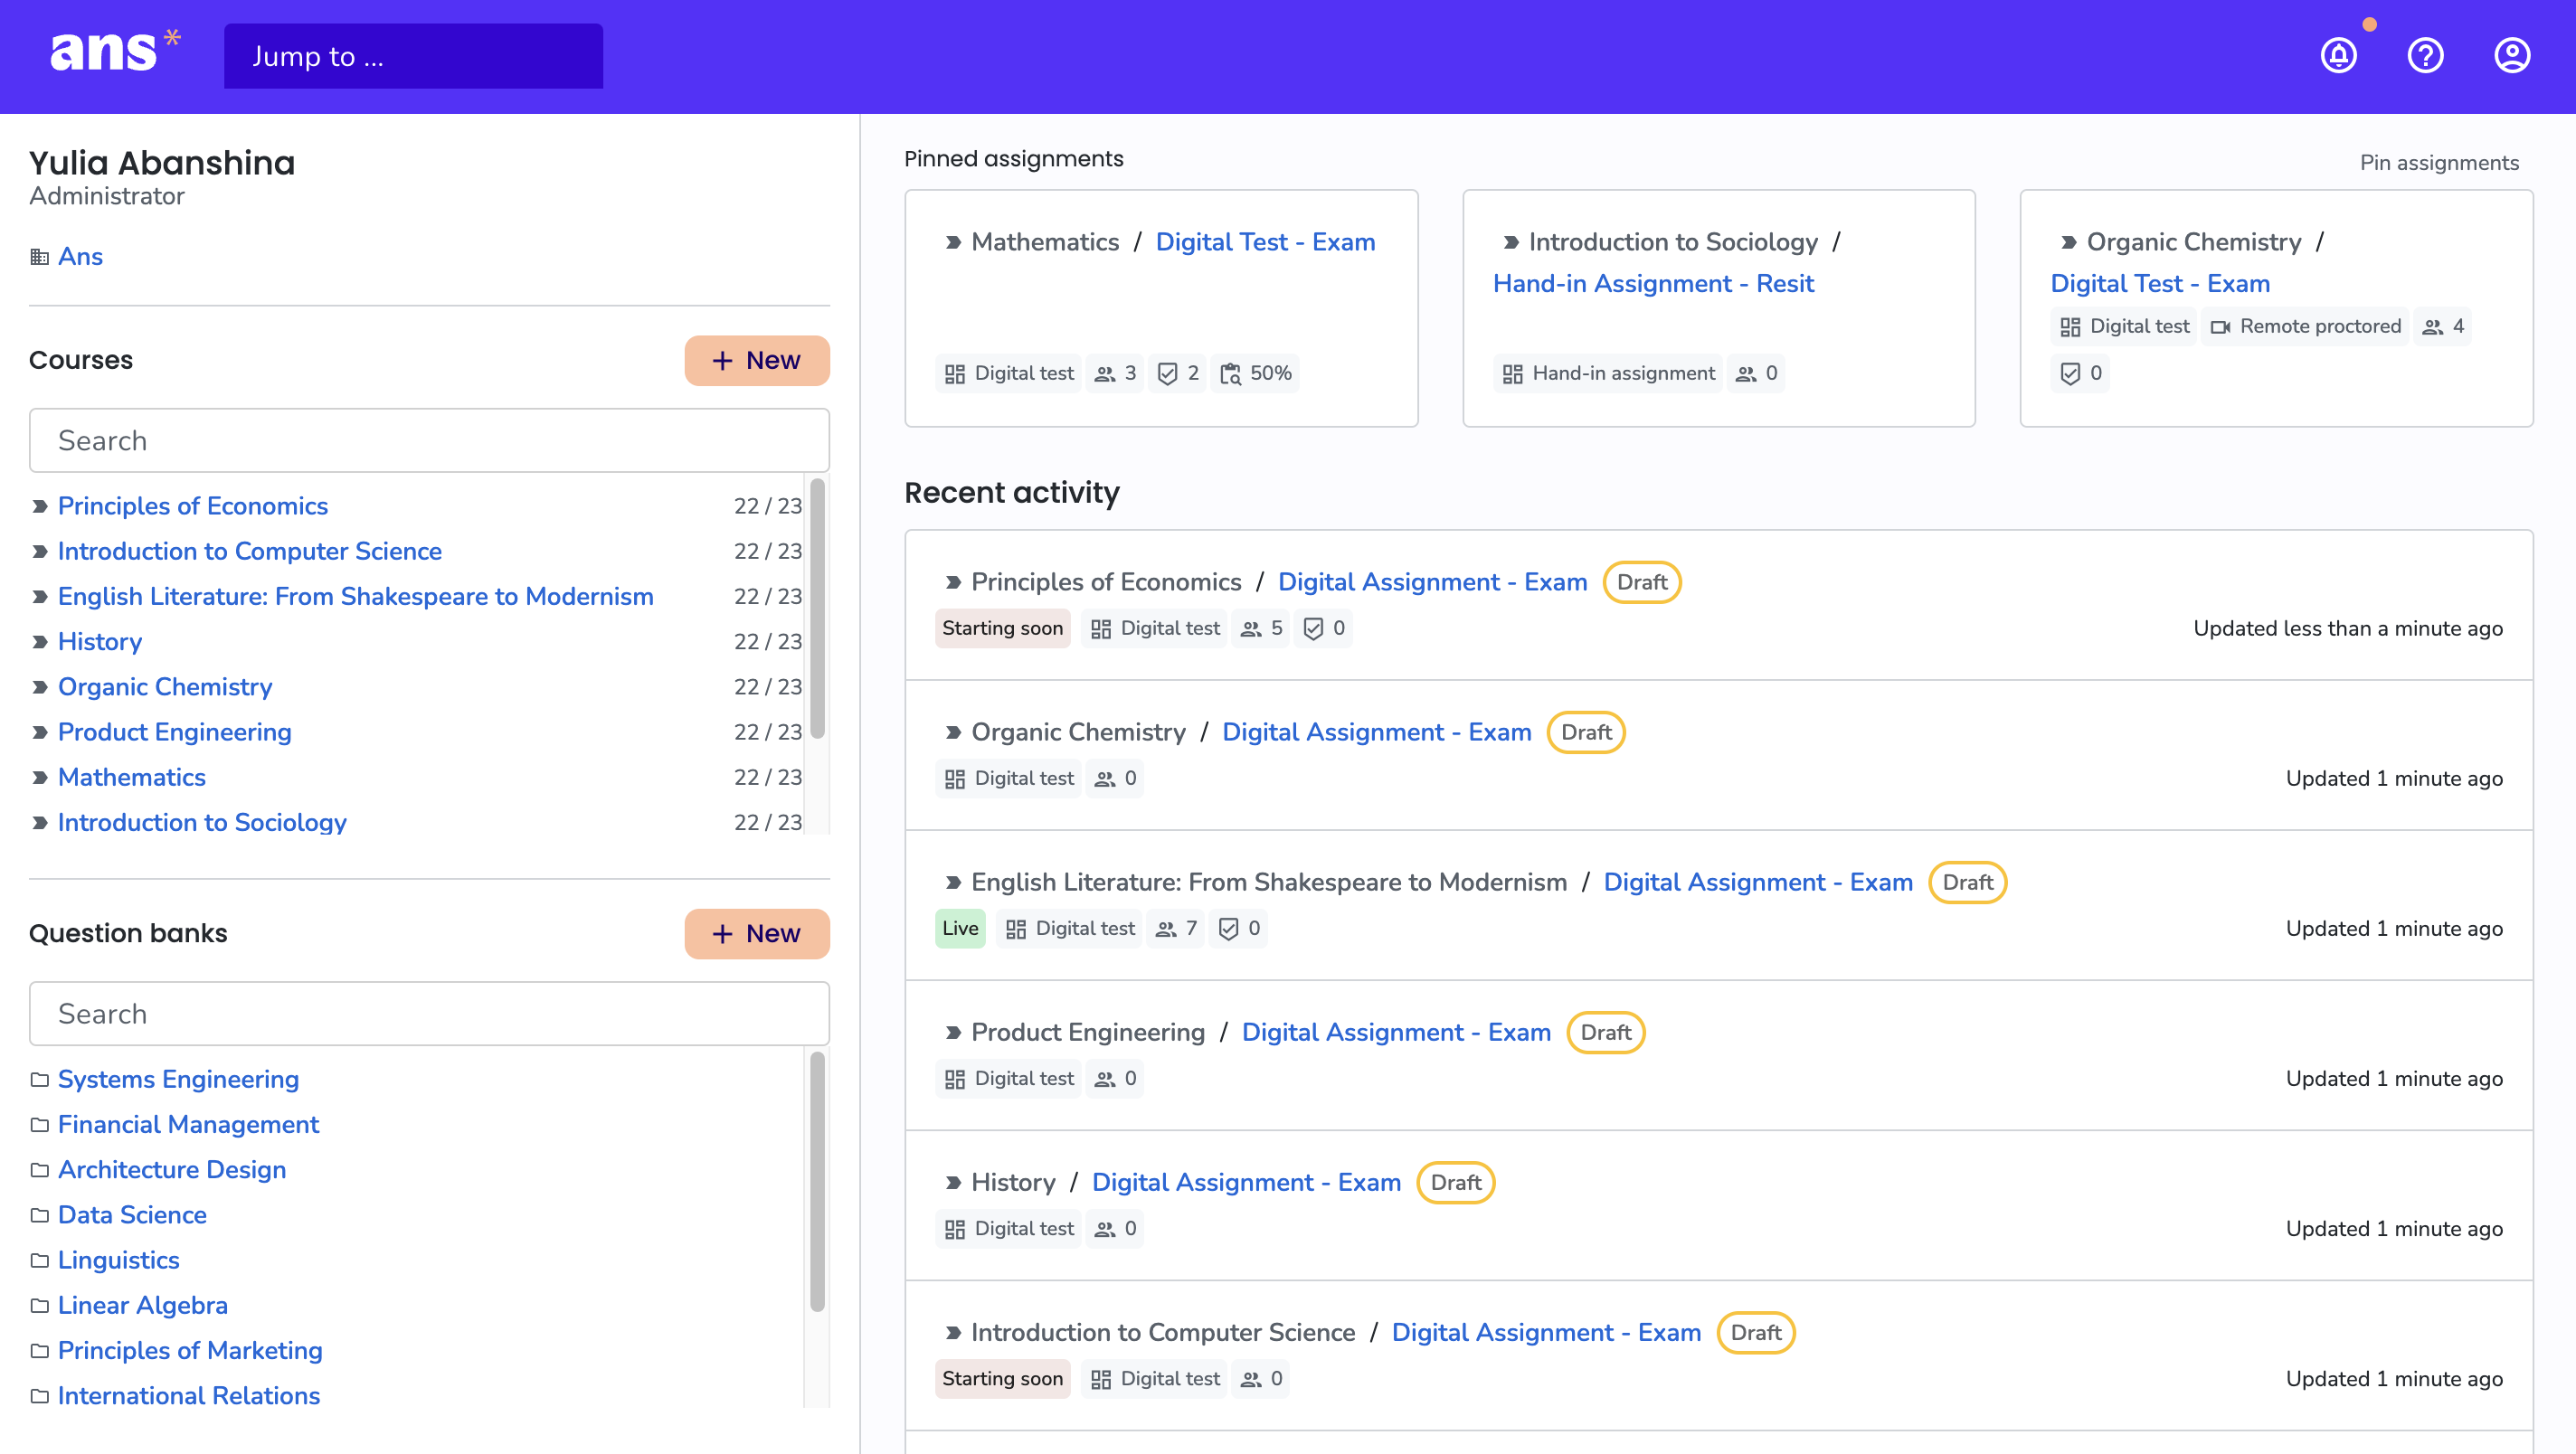This screenshot has height=1454, width=2576.
Task: Create a new question bank with New button
Action: point(757,933)
